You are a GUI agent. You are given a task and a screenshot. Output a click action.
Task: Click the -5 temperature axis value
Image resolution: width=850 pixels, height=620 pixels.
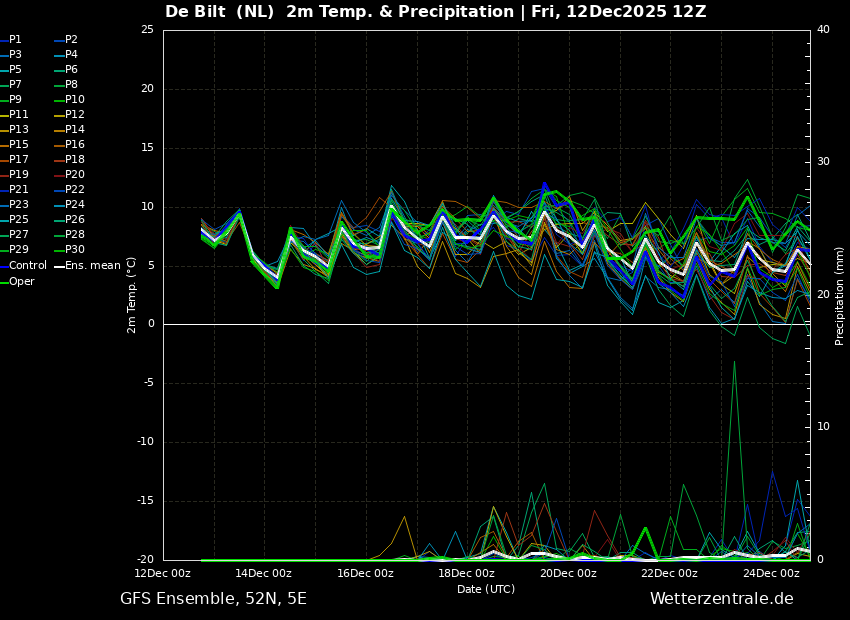149,383
